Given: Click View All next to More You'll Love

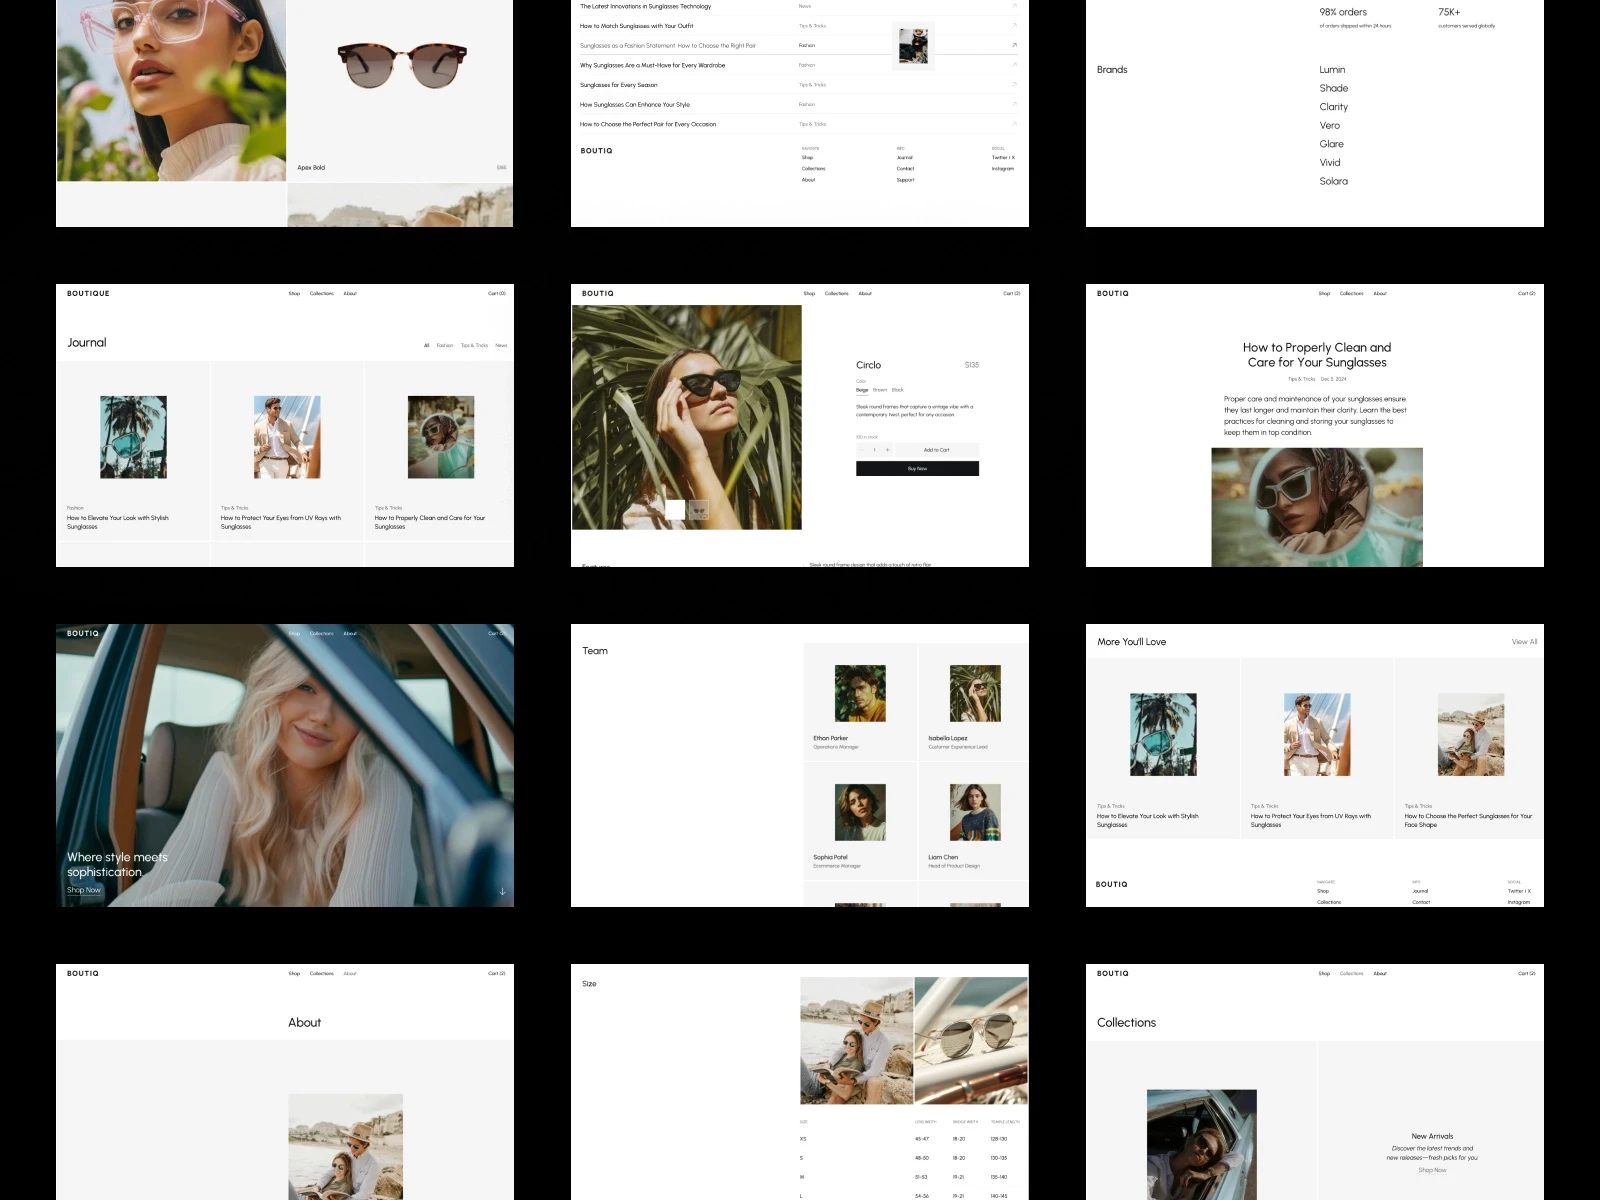Looking at the screenshot, I should [x=1525, y=642].
